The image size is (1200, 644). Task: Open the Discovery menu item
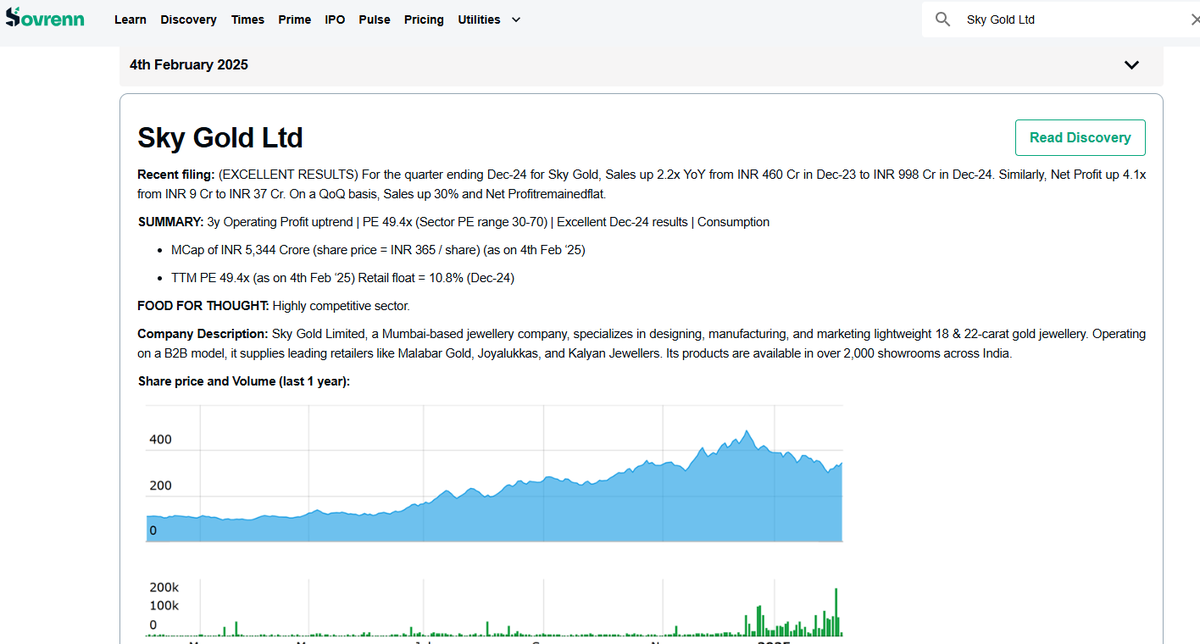(188, 20)
